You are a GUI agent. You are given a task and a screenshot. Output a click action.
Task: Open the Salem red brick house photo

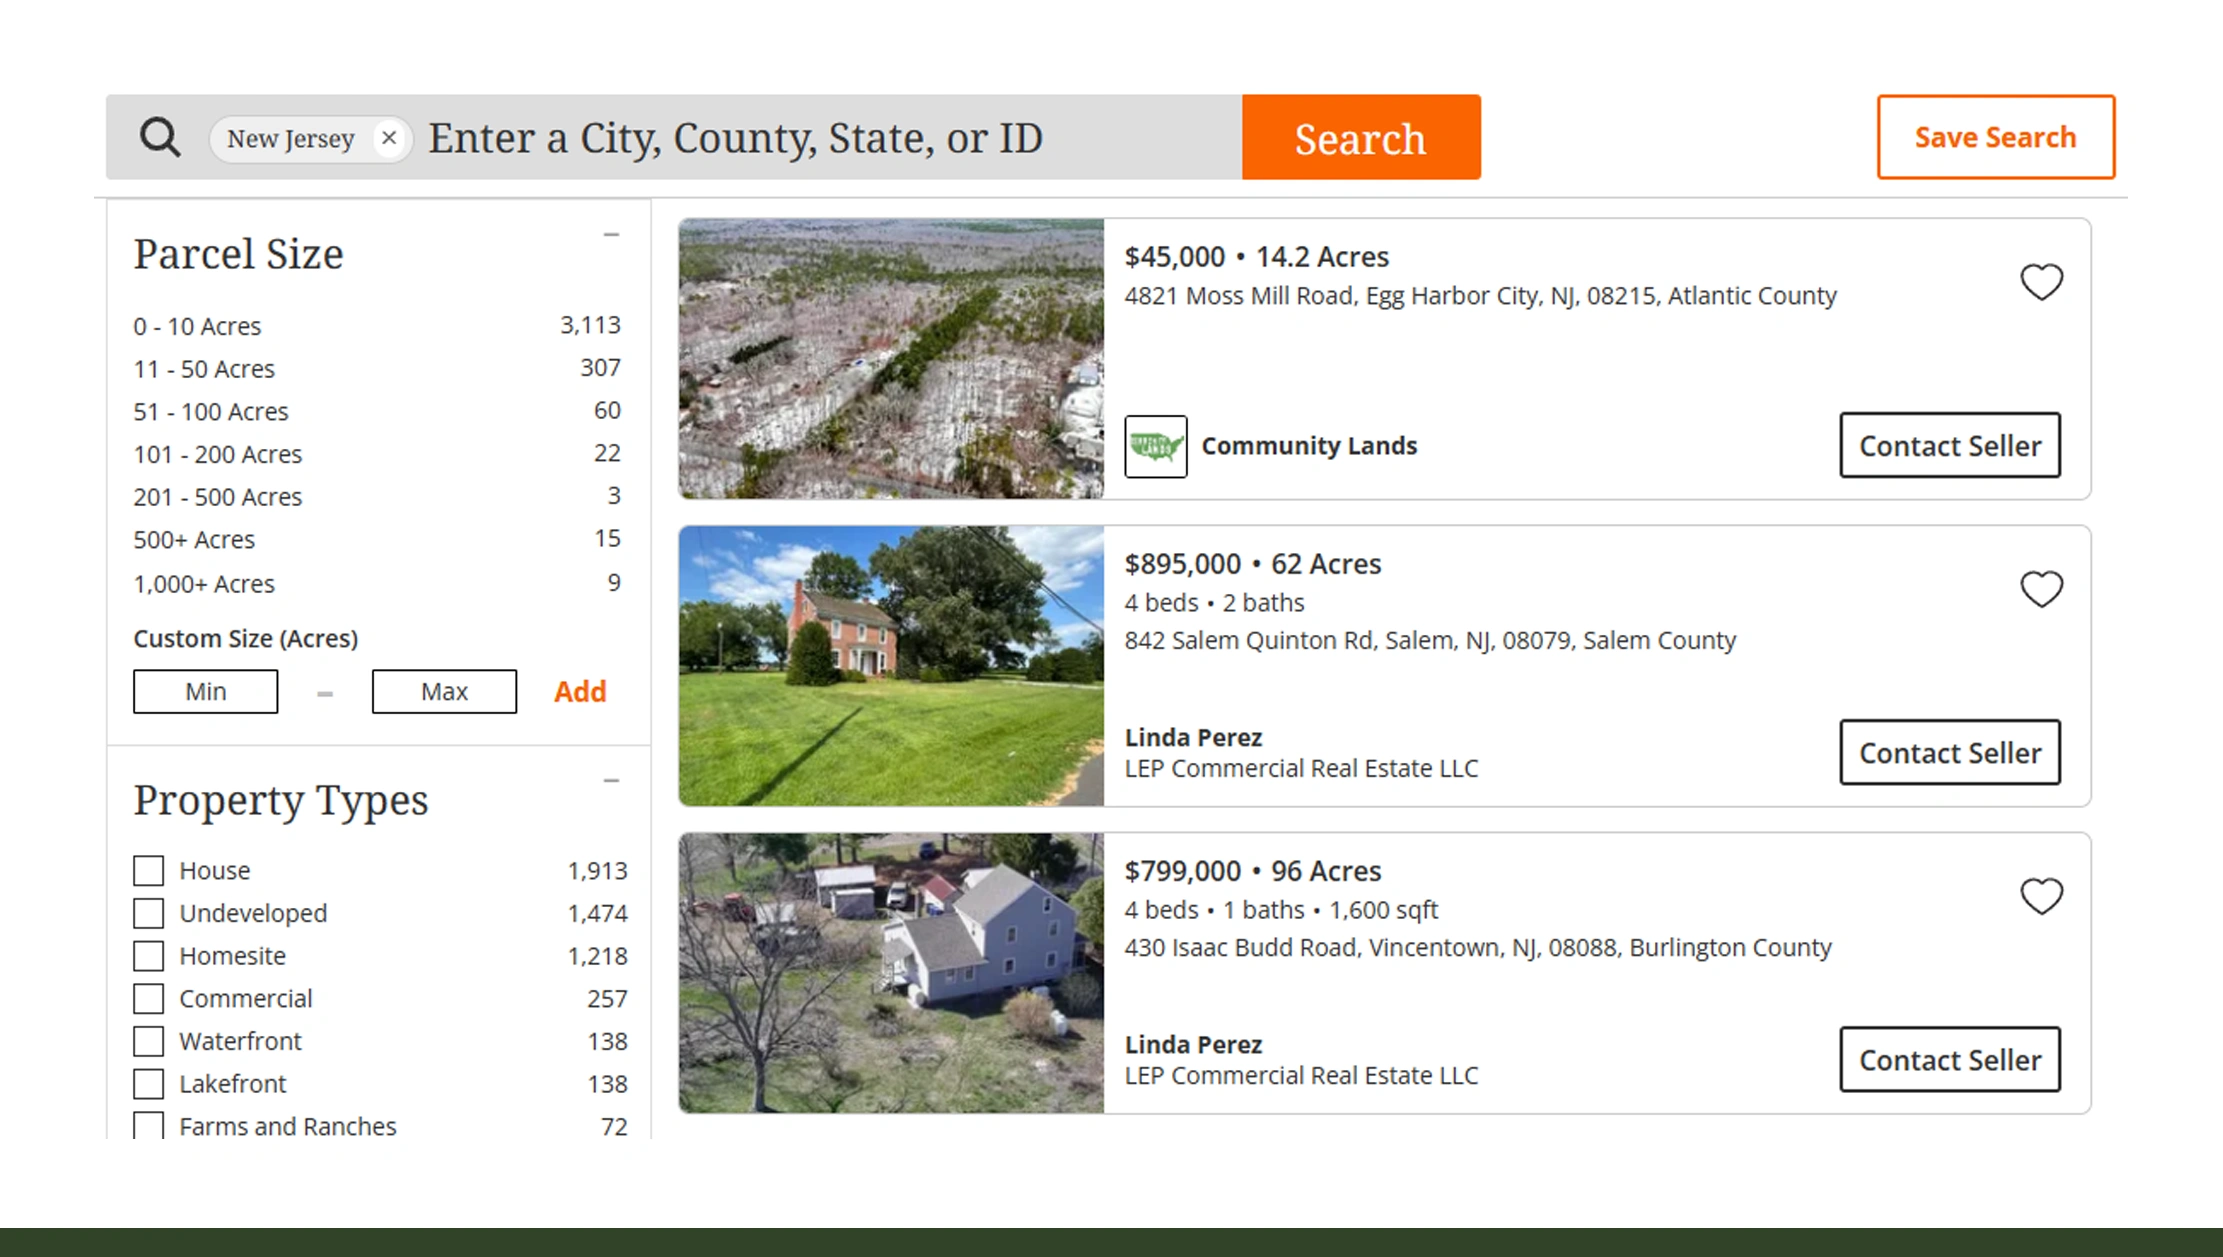891,666
